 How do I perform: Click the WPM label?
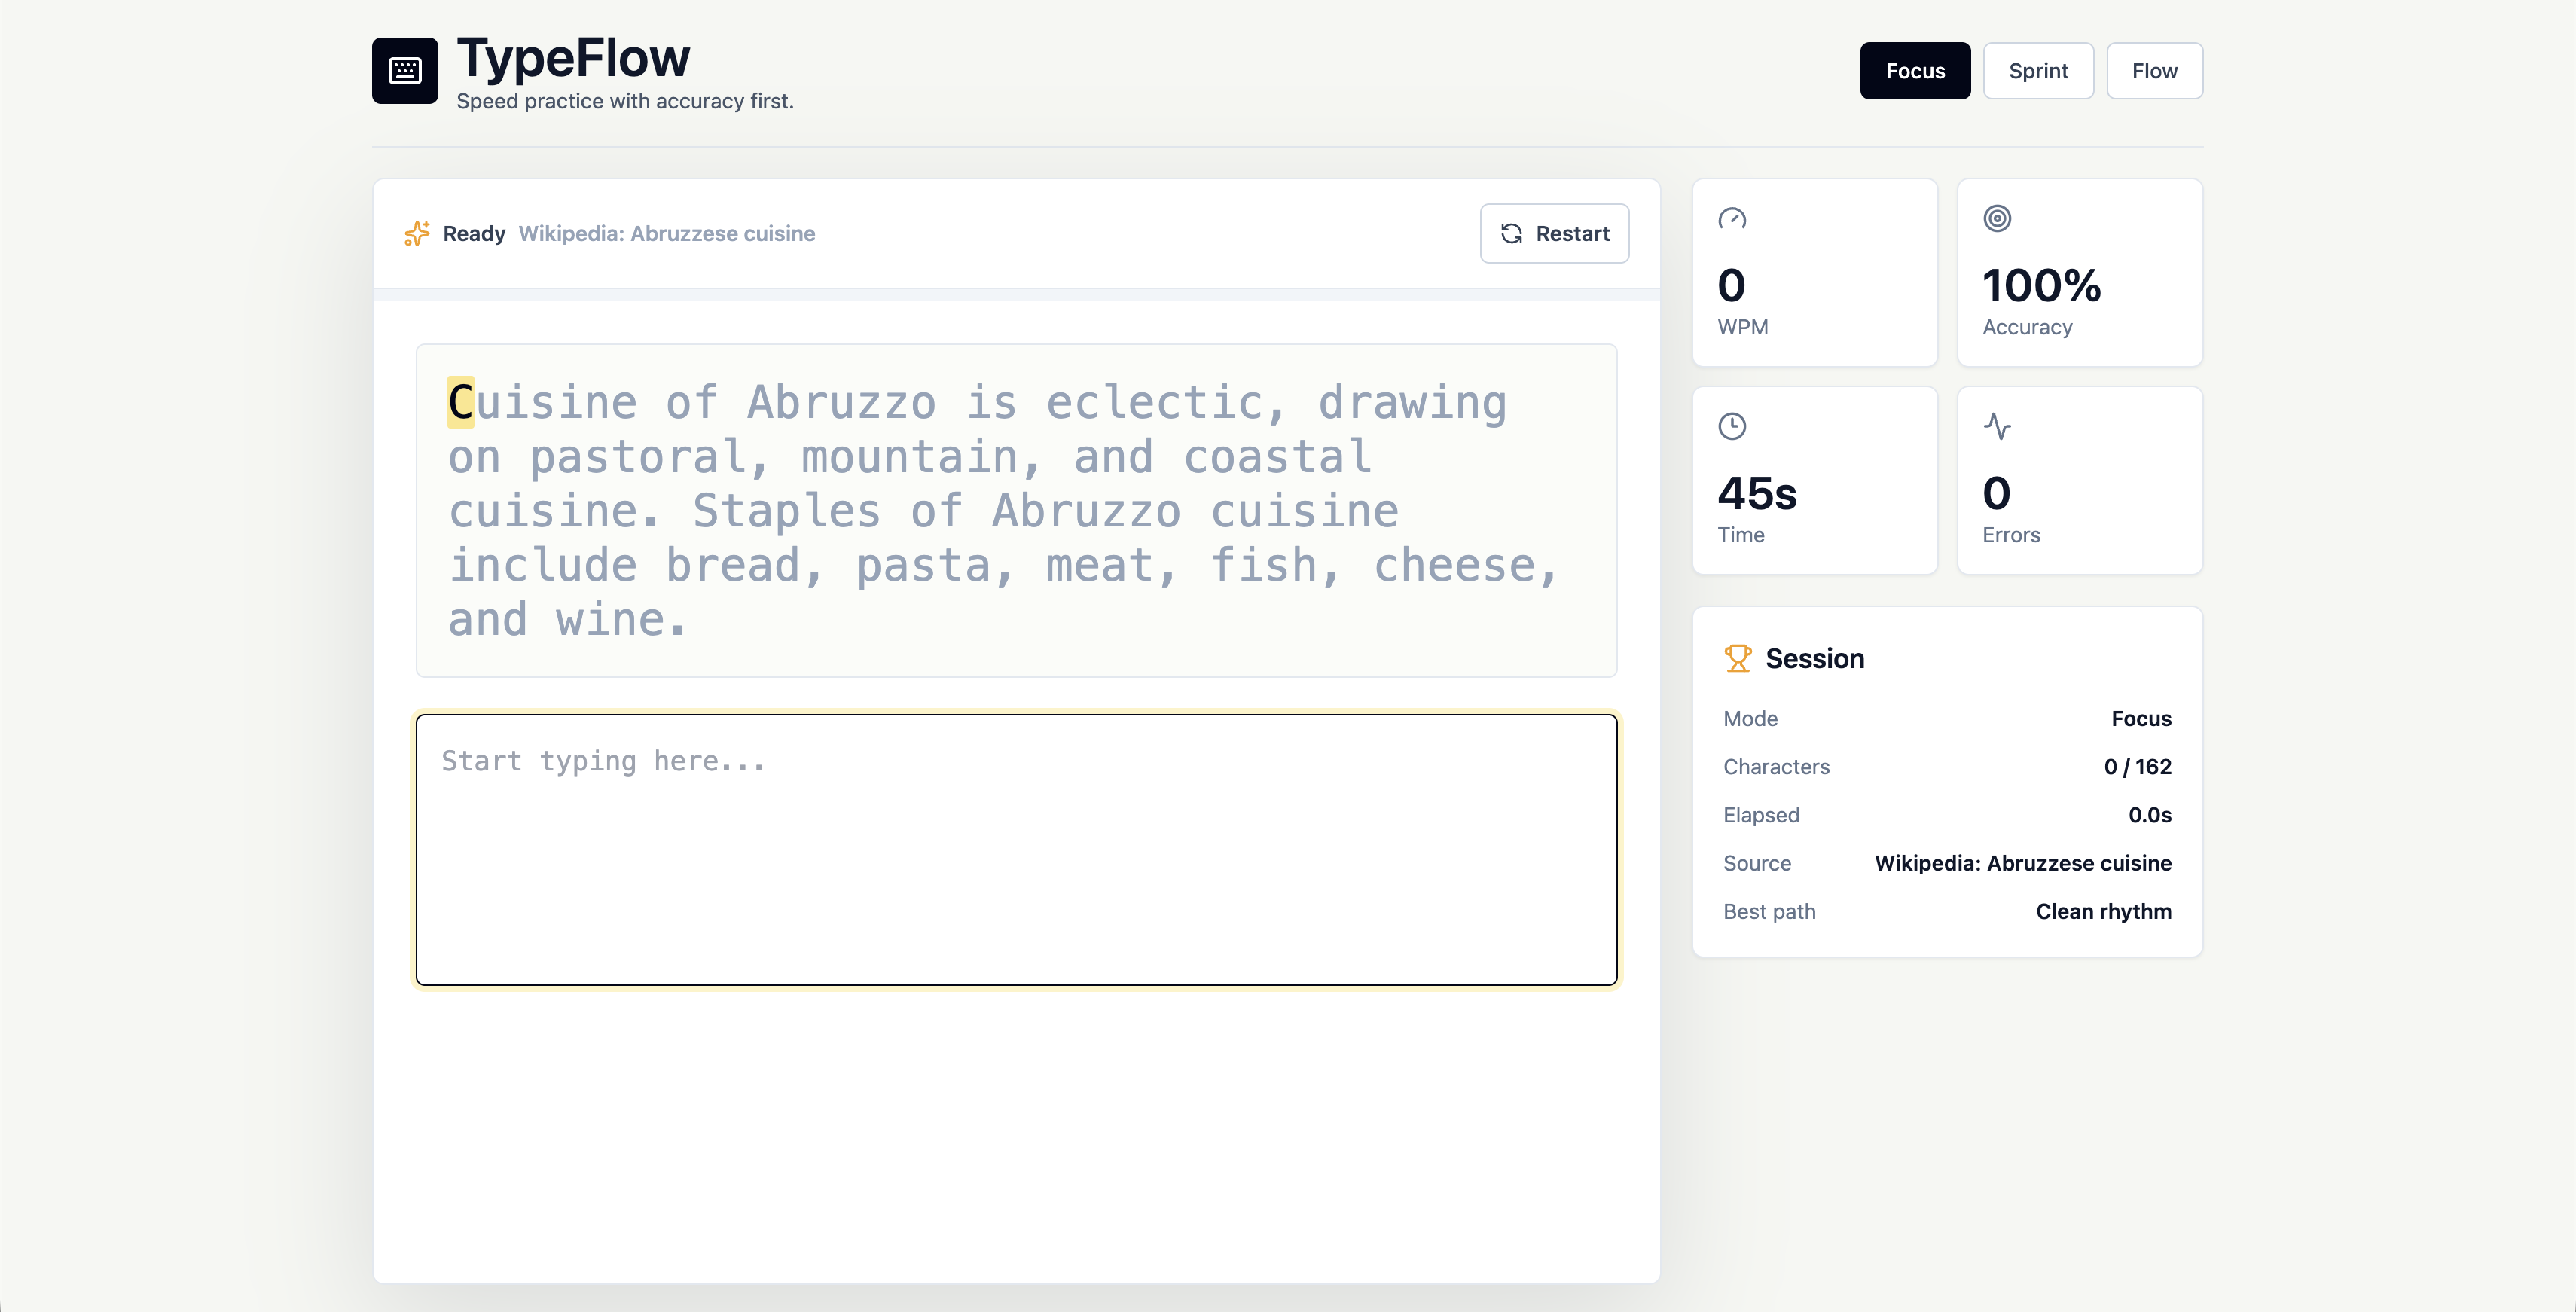[x=1742, y=327]
